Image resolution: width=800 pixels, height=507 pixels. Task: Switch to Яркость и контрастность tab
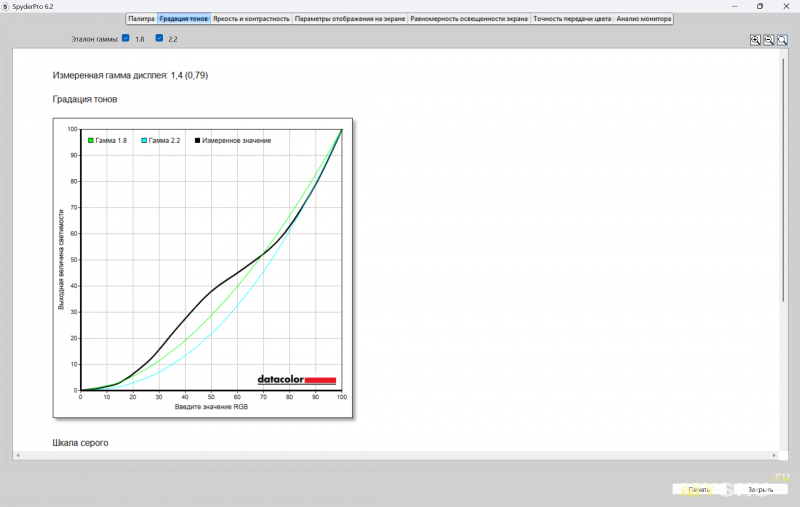pos(252,19)
